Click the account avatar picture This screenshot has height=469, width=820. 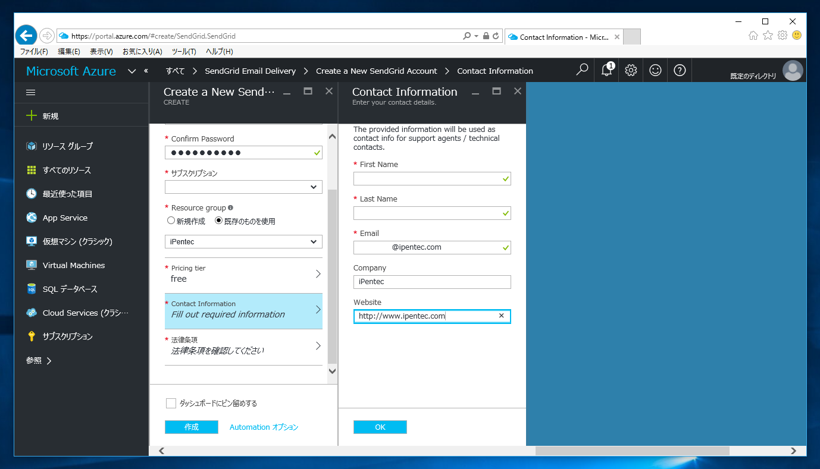792,71
